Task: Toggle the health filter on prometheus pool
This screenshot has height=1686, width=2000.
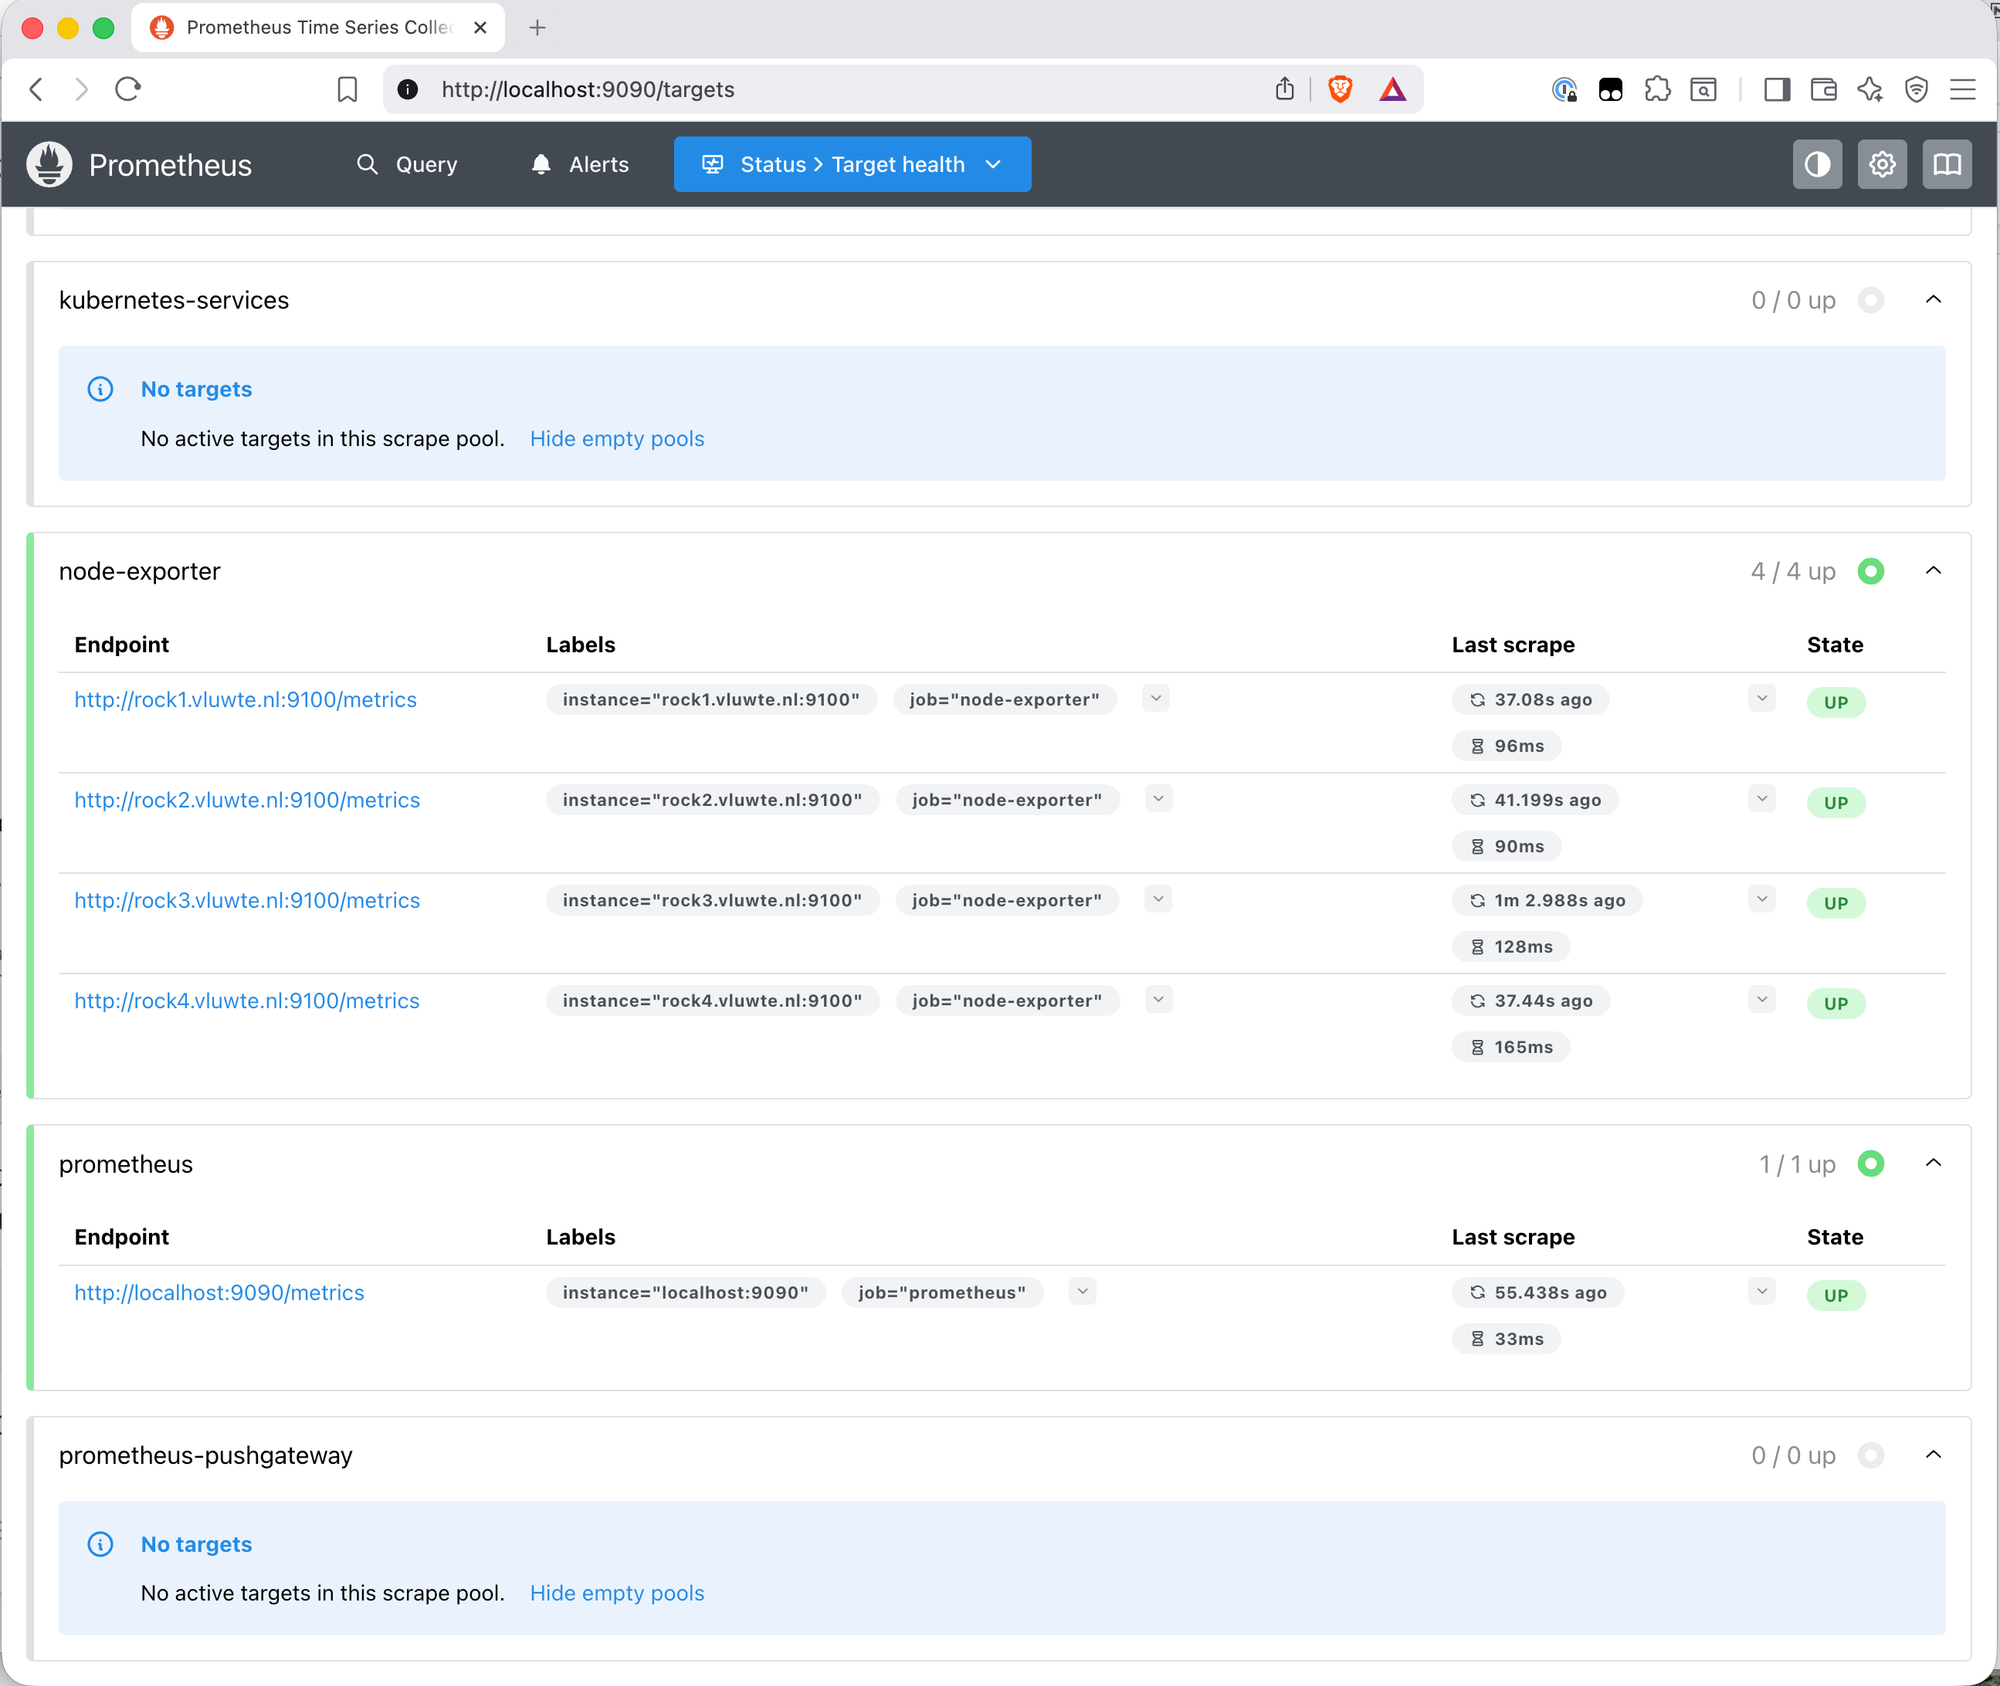Action: [x=1872, y=1163]
